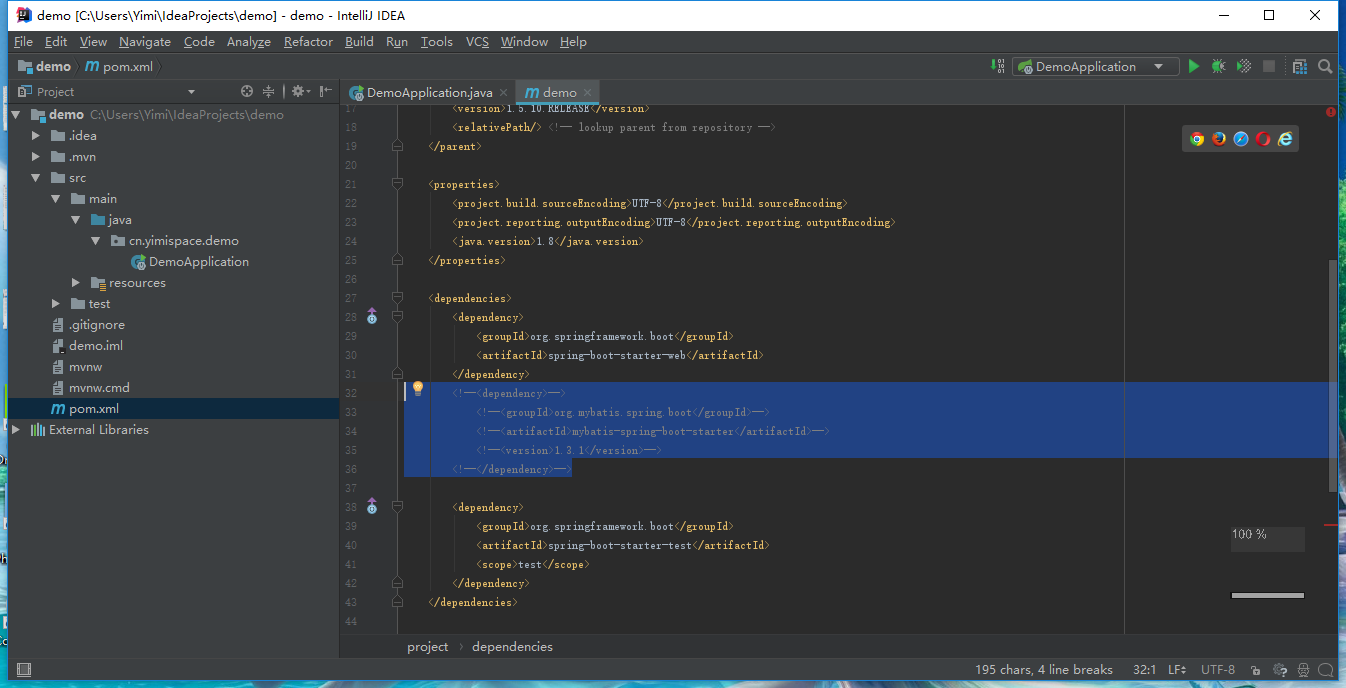Open notifications balloon icon in status bar

click(1326, 670)
